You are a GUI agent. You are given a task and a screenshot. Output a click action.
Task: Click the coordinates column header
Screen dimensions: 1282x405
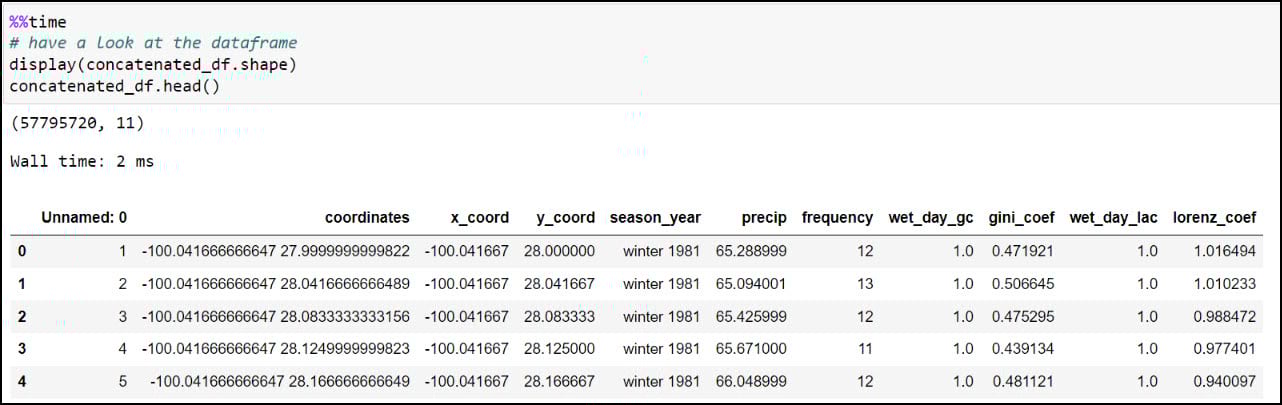367,217
